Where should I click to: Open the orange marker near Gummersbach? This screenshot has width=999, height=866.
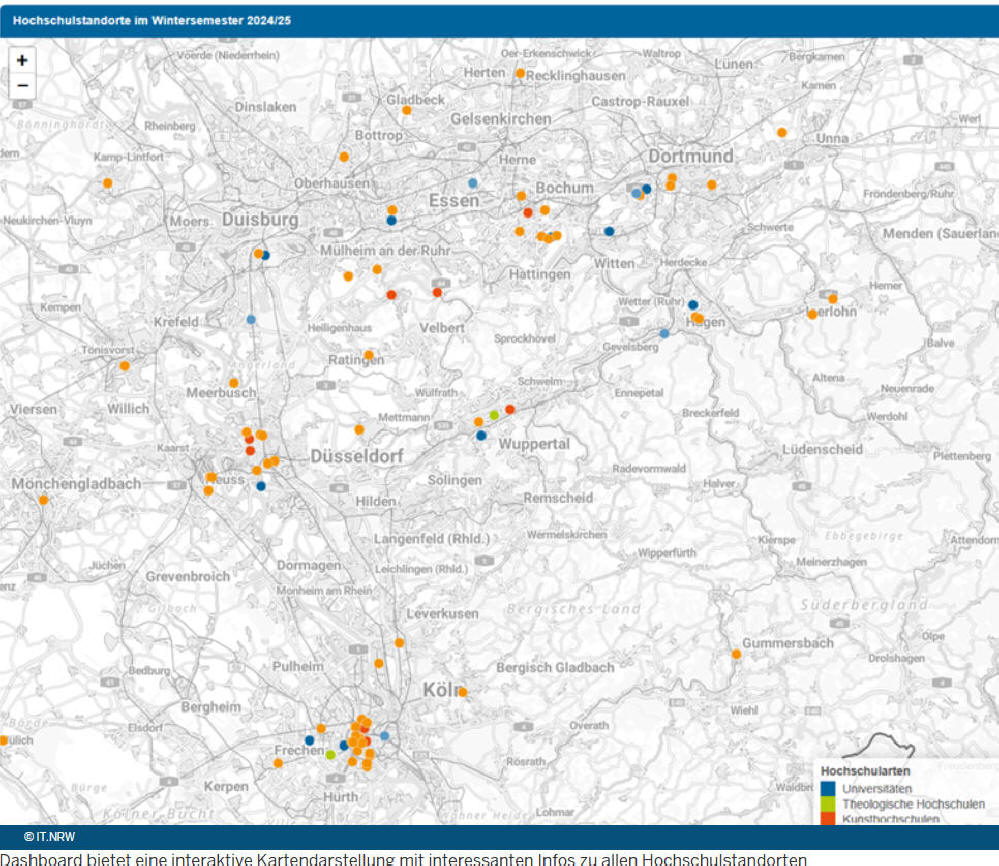[736, 654]
